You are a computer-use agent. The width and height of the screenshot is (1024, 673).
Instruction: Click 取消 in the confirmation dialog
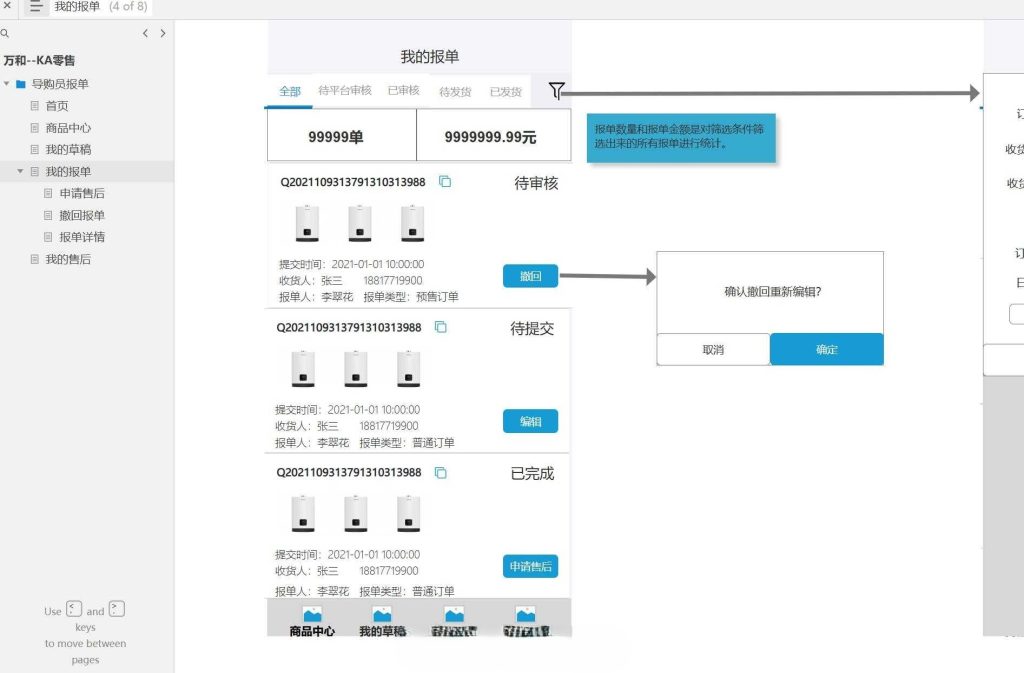(711, 349)
